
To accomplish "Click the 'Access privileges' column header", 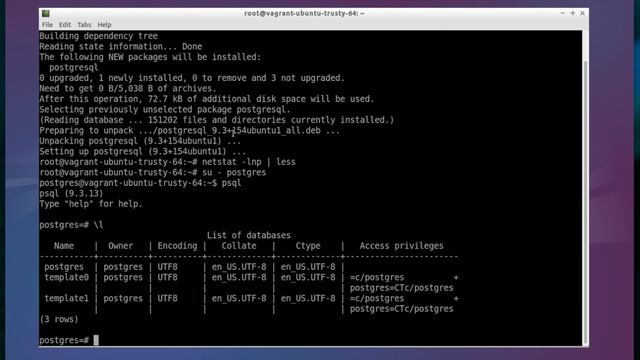I will (x=401, y=246).
